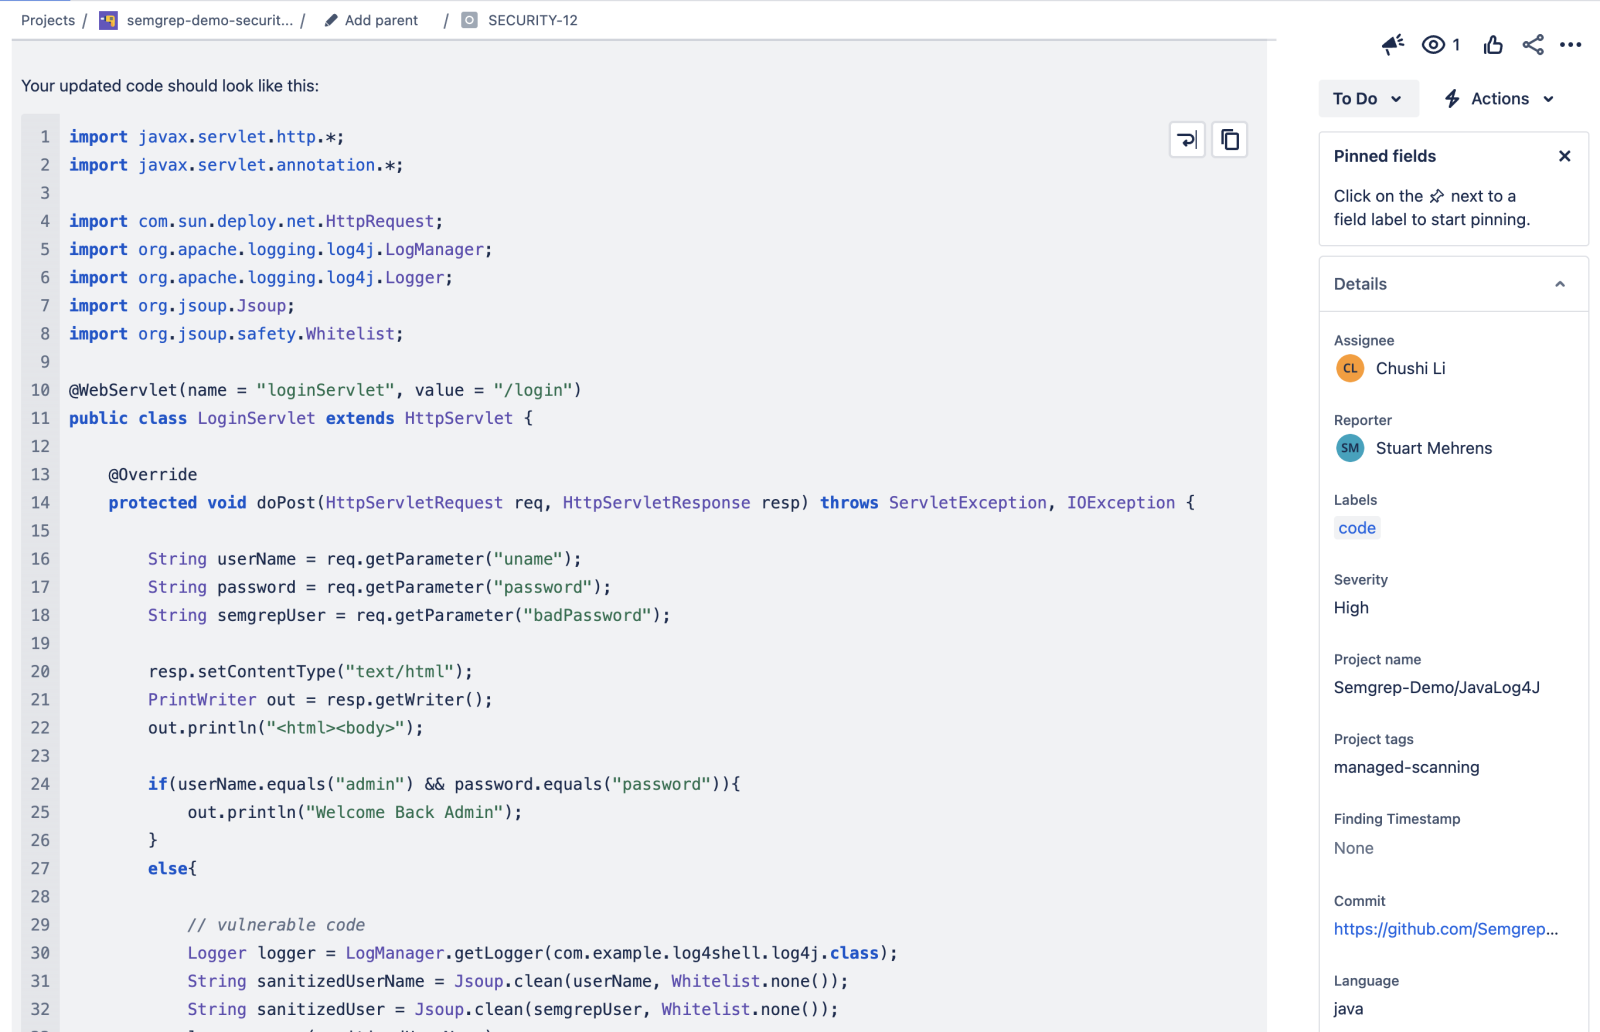Click the SECURITY-12 issue type icon
The height and width of the screenshot is (1032, 1600).
coord(468,19)
